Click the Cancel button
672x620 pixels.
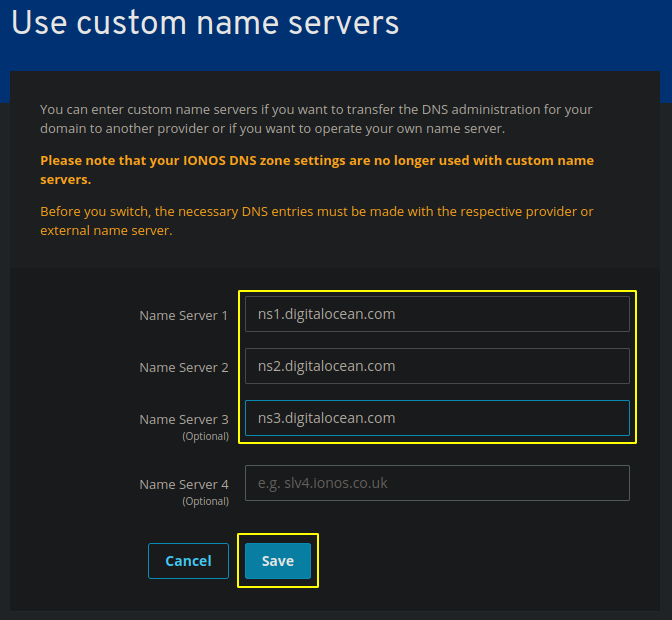(188, 561)
